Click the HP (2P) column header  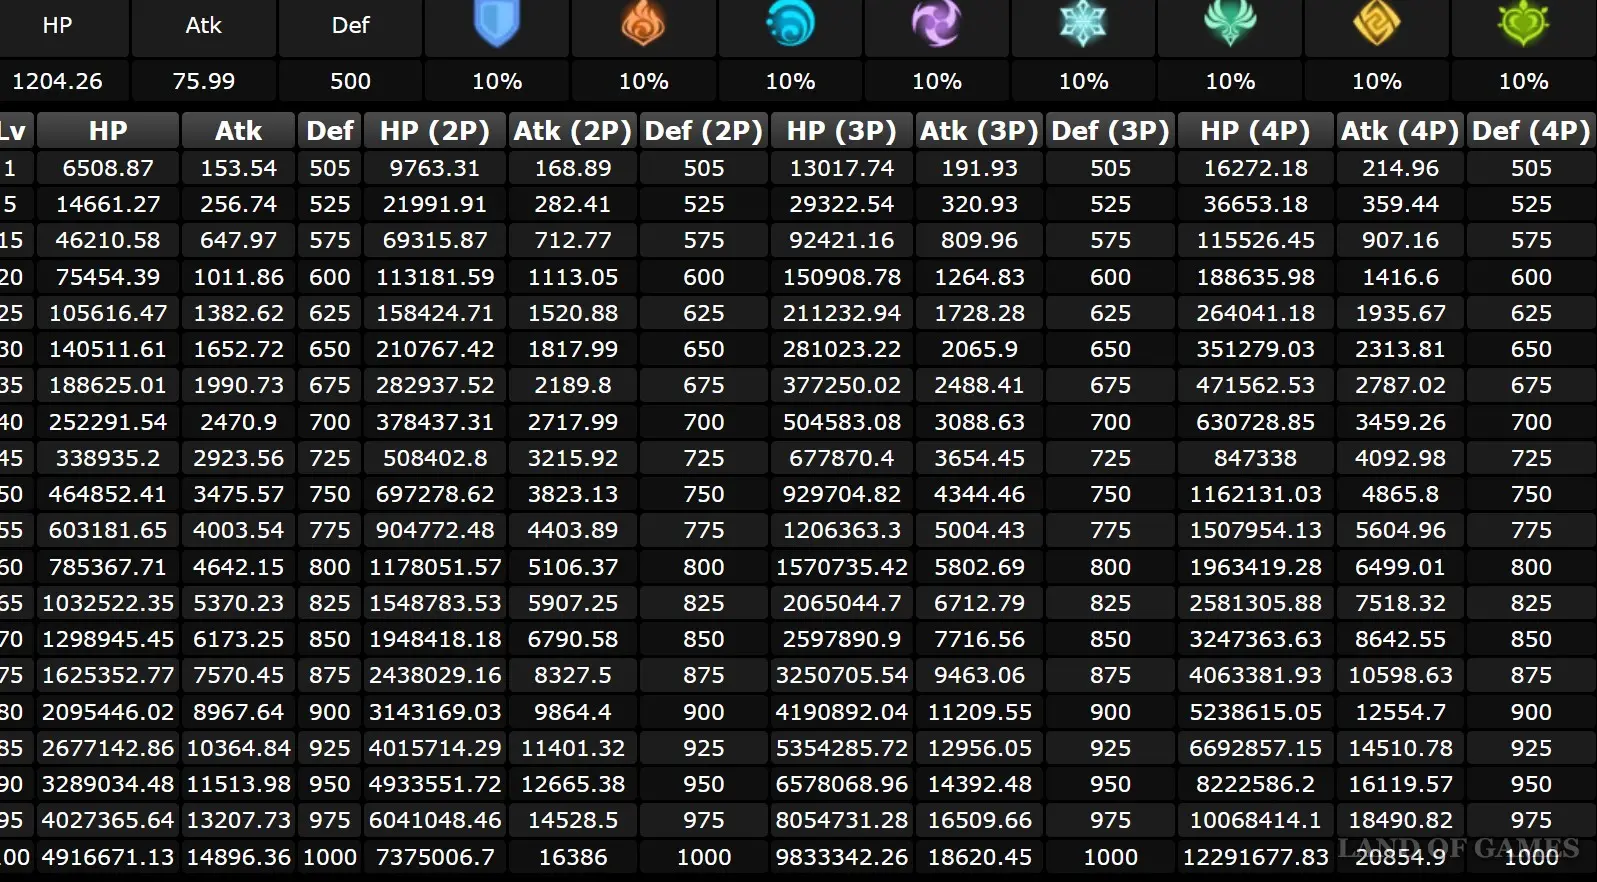click(434, 131)
